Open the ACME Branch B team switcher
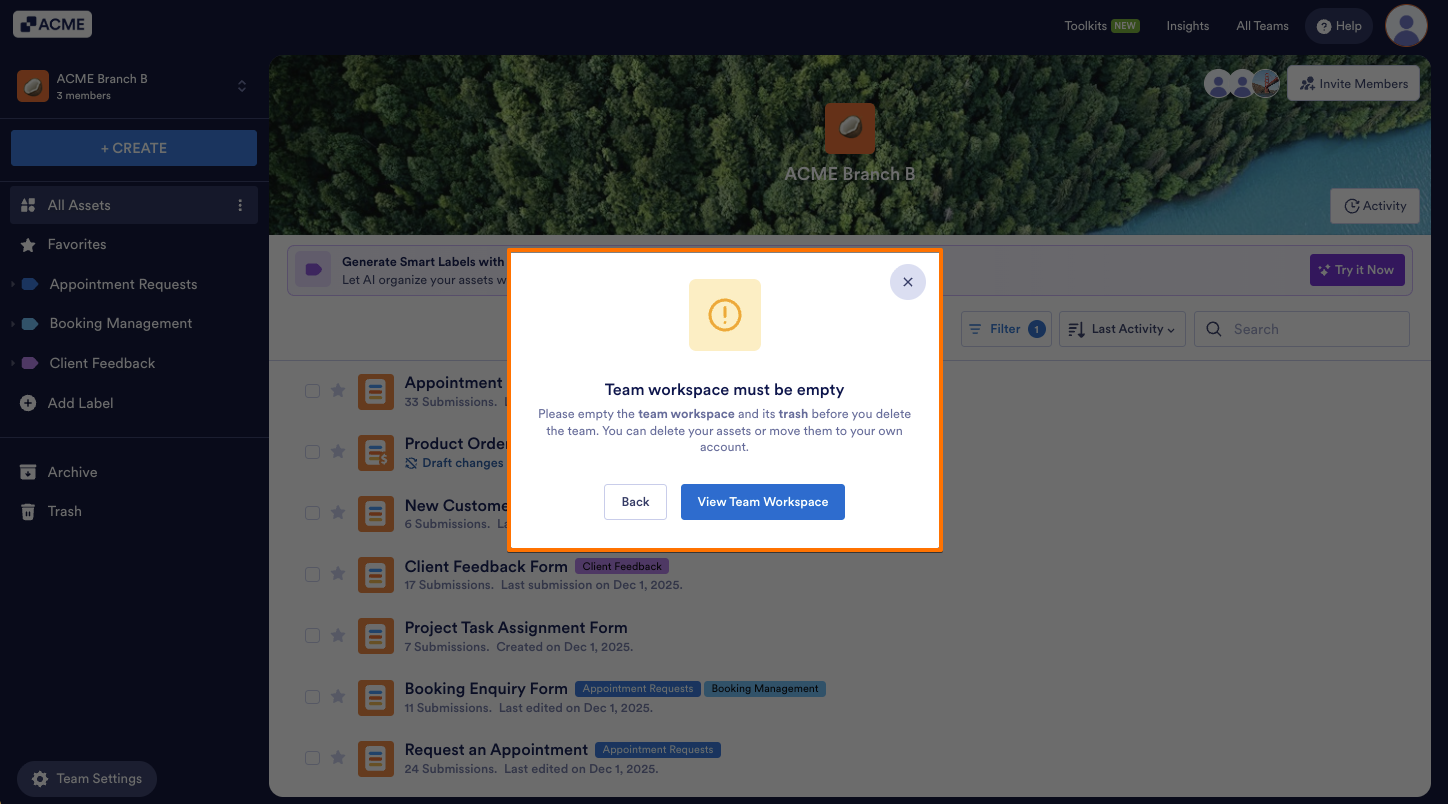 132,86
